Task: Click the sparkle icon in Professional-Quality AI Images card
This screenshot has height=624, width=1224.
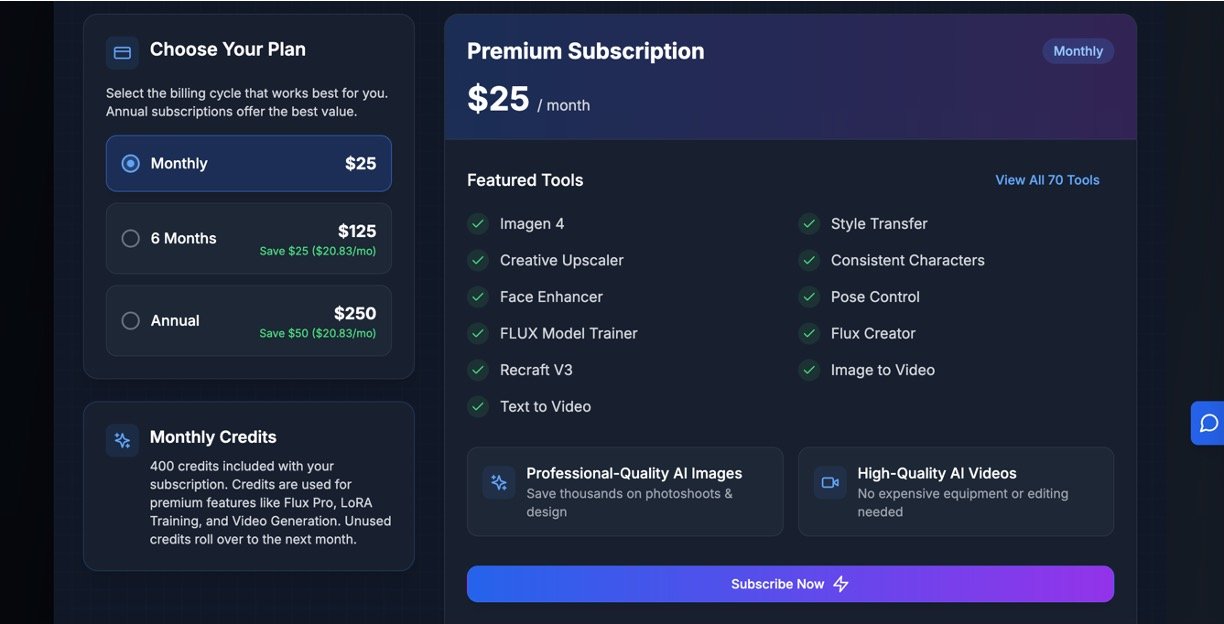Action: [x=498, y=482]
